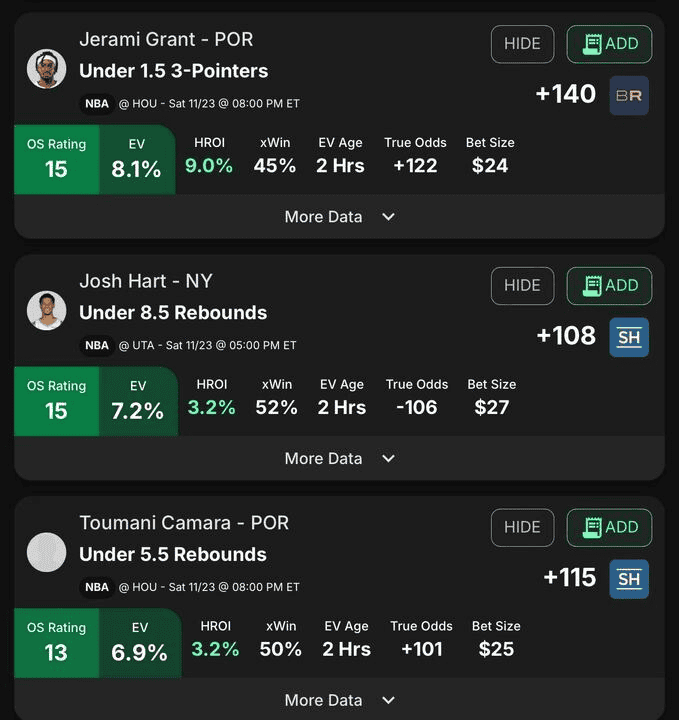Select the +140 odds for Jerami Grant
This screenshot has height=720, width=679.
tap(566, 94)
